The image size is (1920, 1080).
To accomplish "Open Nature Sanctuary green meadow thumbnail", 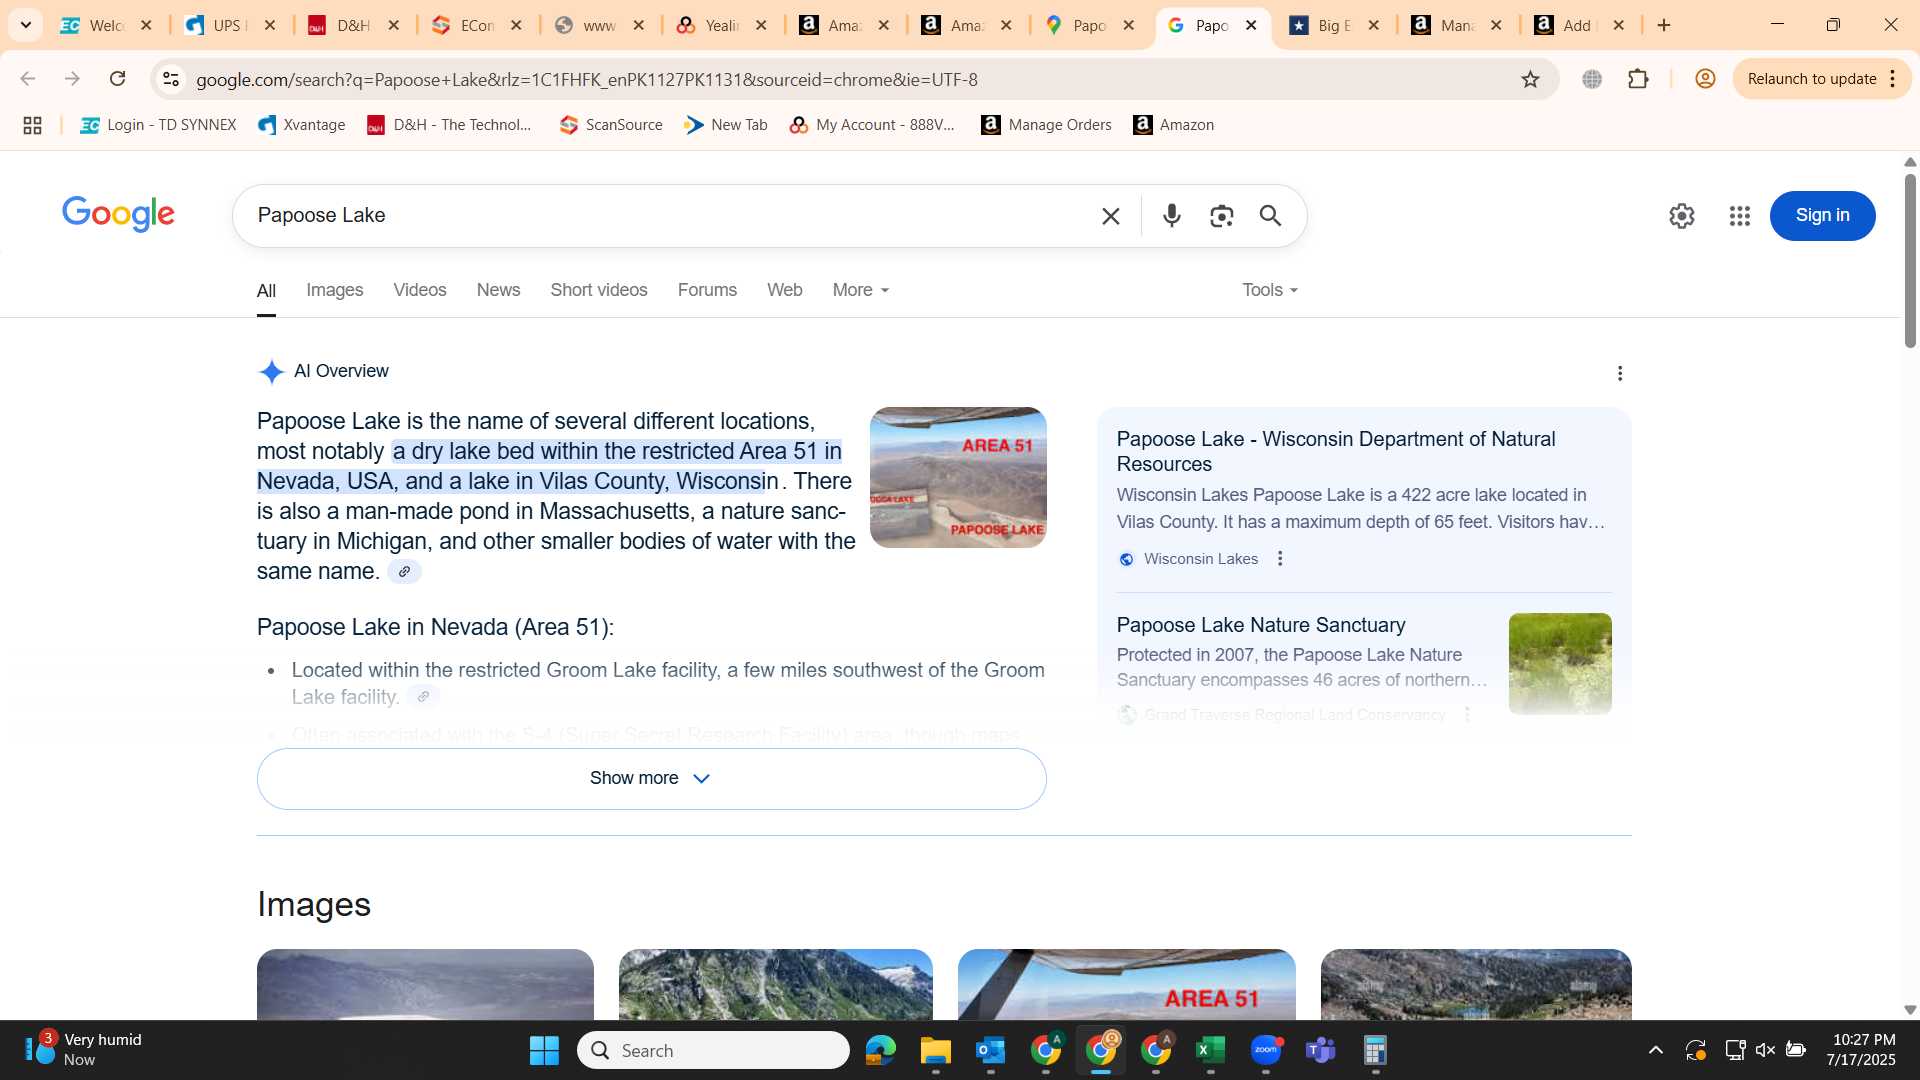I will (x=1560, y=664).
